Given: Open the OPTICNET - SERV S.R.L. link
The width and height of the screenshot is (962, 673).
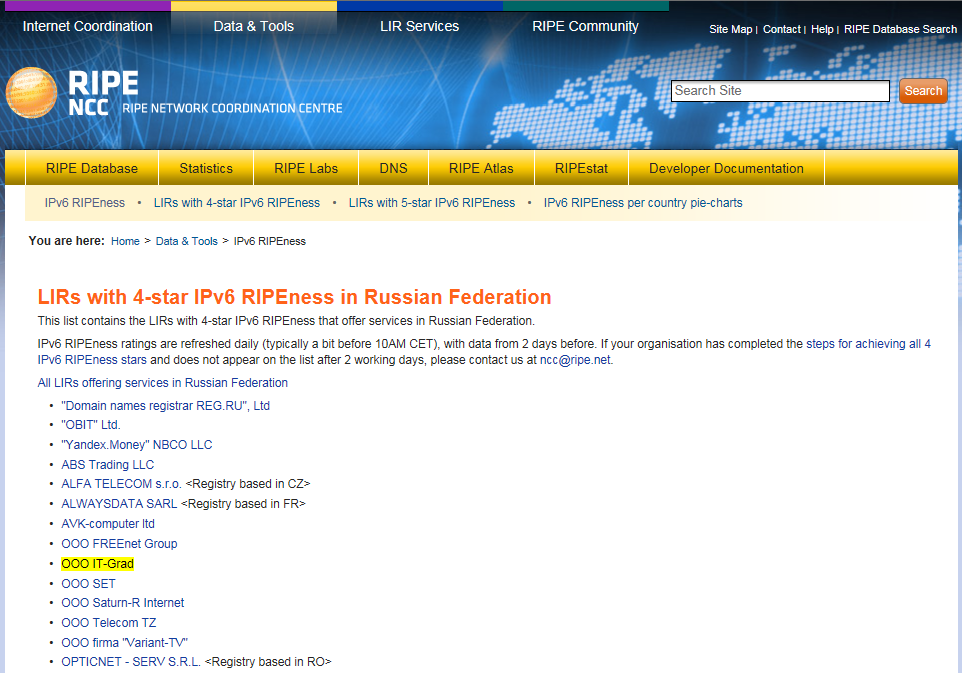Looking at the screenshot, I should [131, 662].
